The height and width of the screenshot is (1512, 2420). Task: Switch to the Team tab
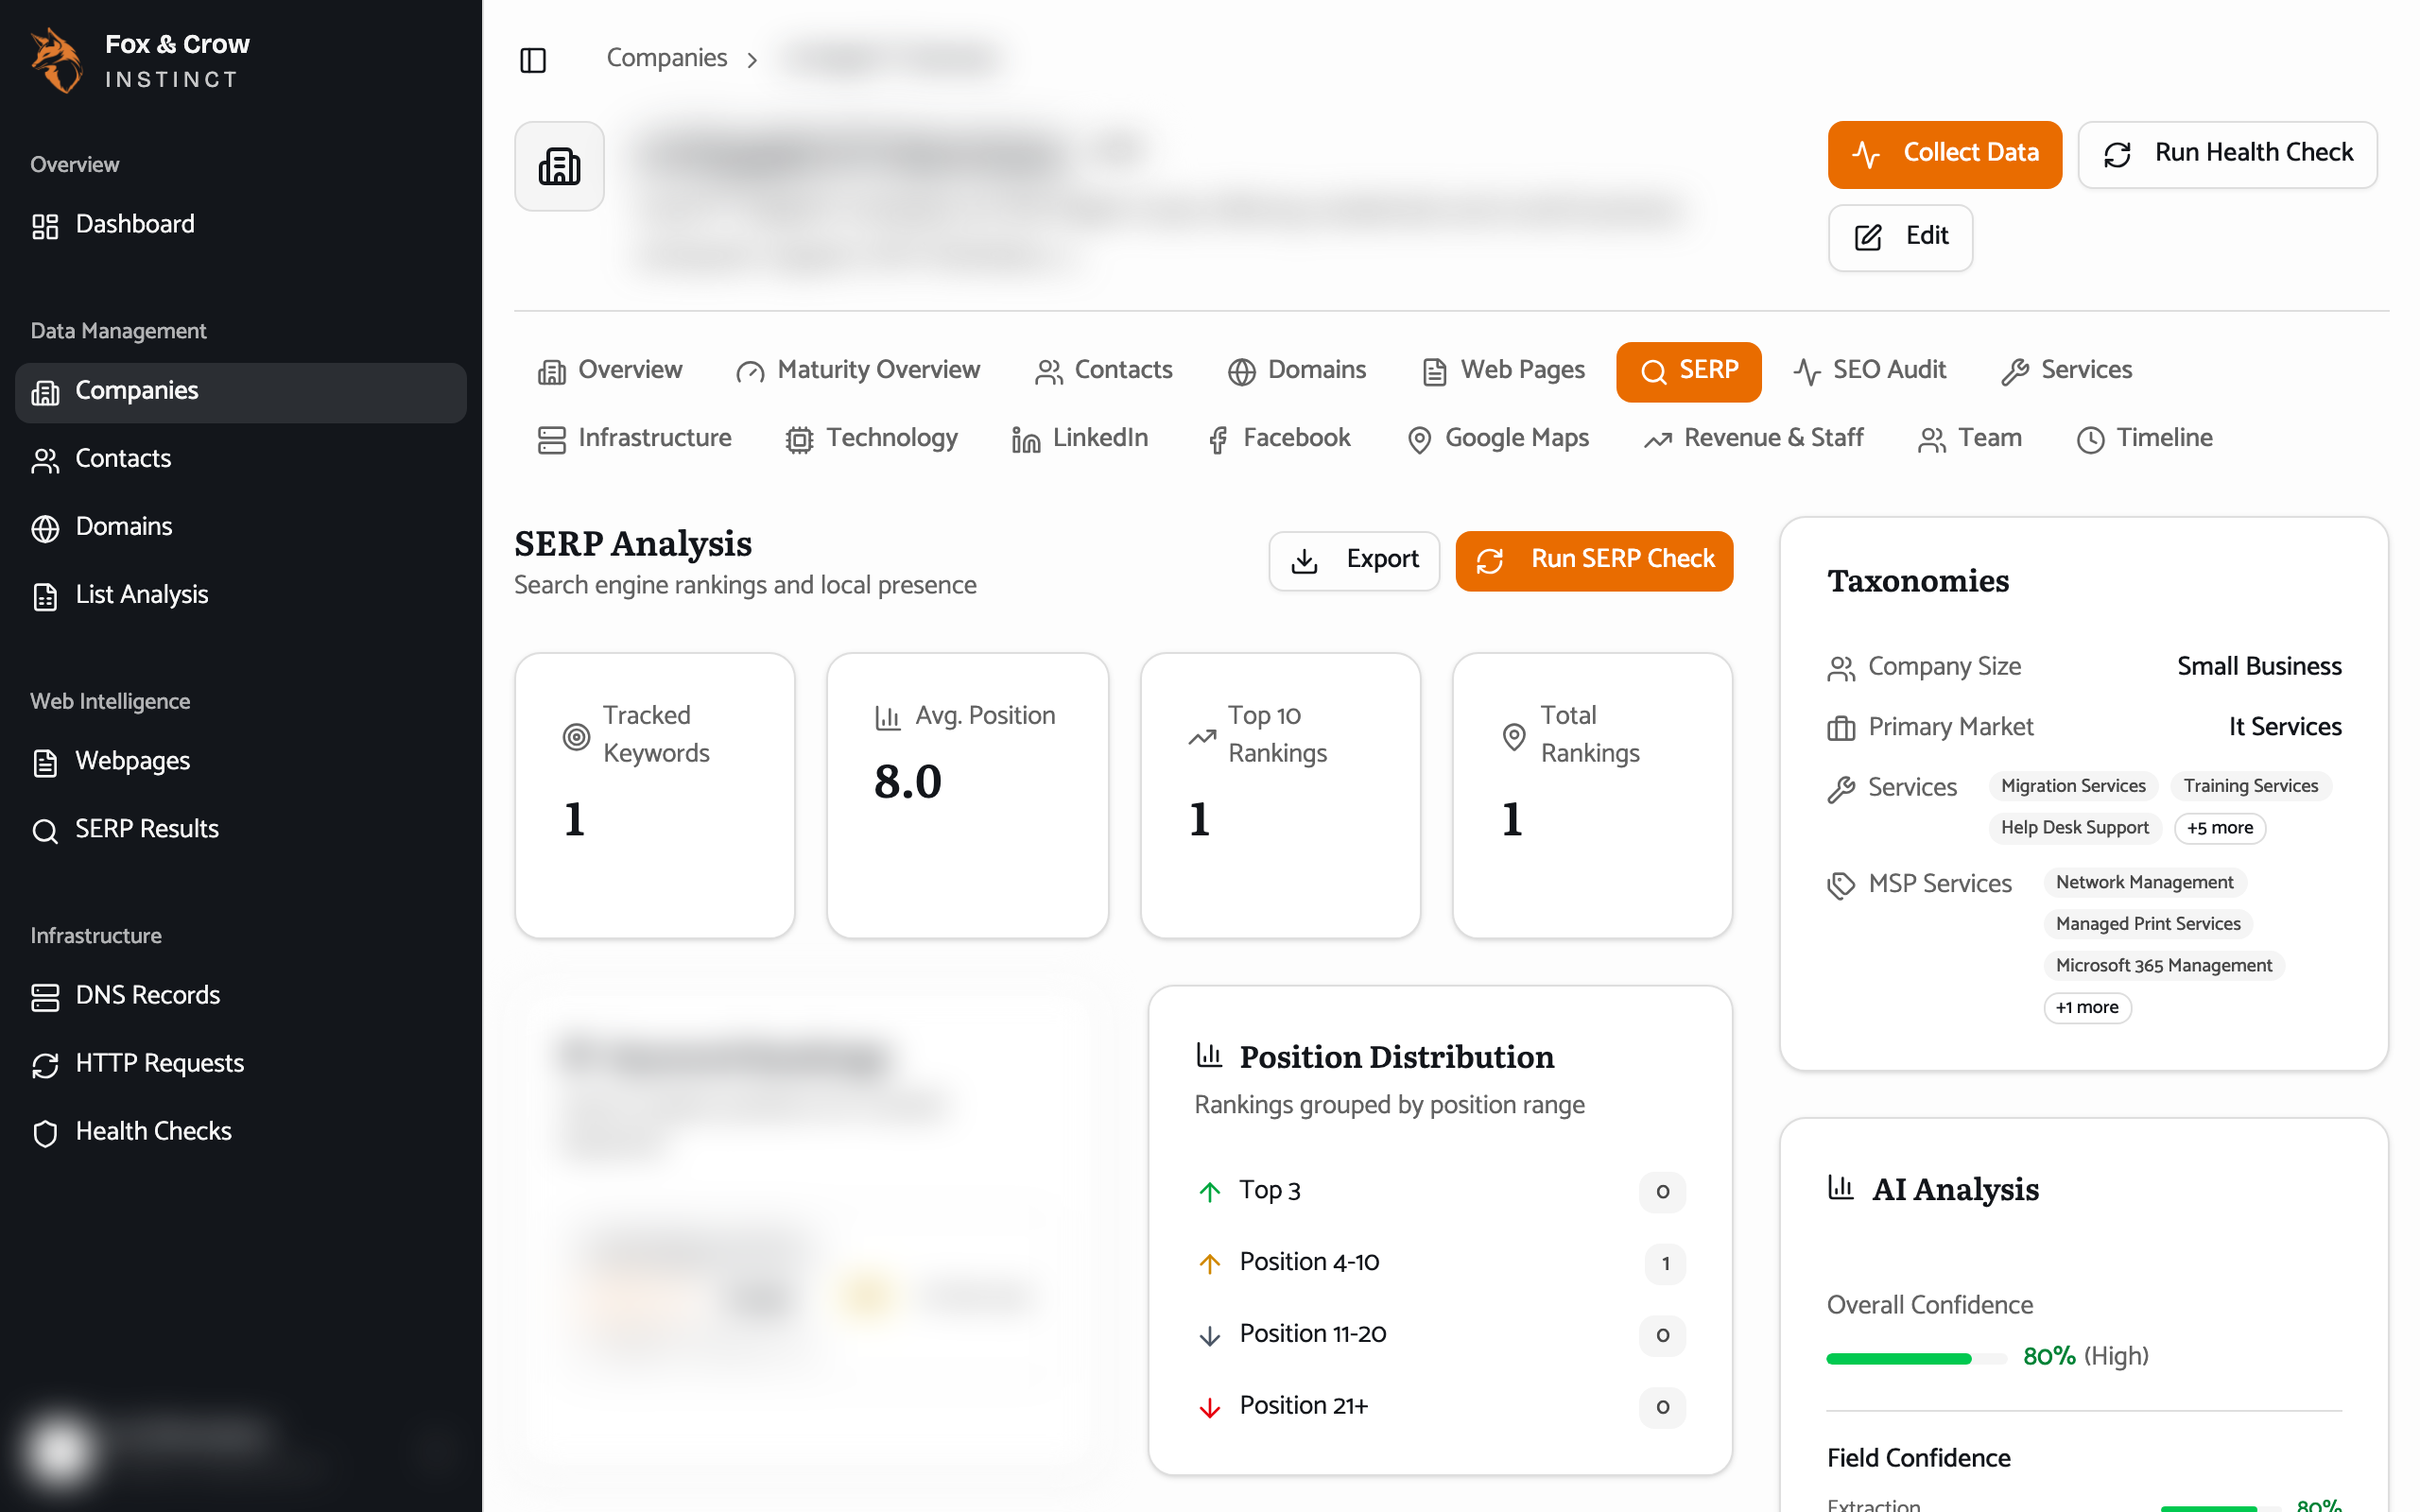(x=1970, y=439)
